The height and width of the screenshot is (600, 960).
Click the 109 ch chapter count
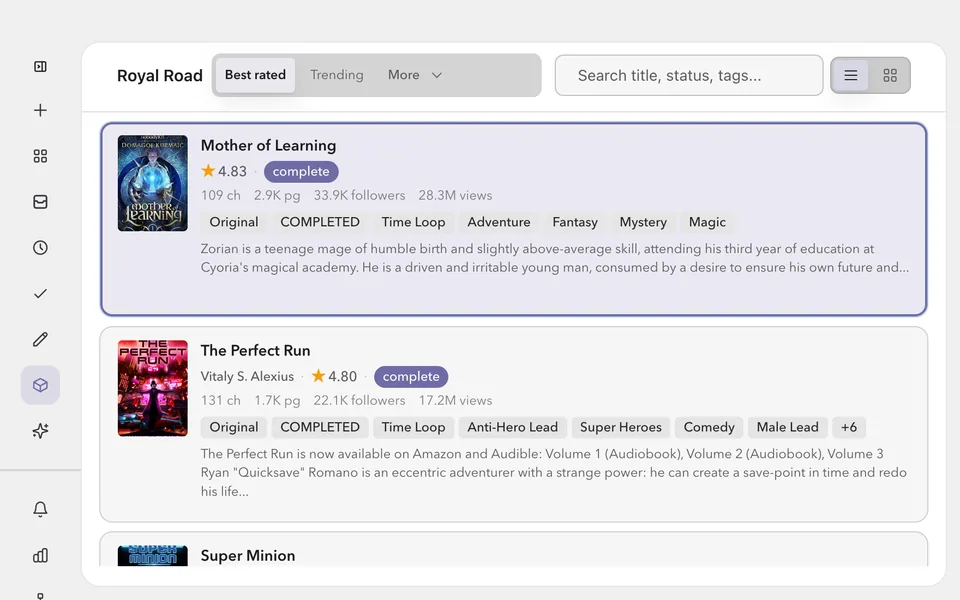[220, 196]
